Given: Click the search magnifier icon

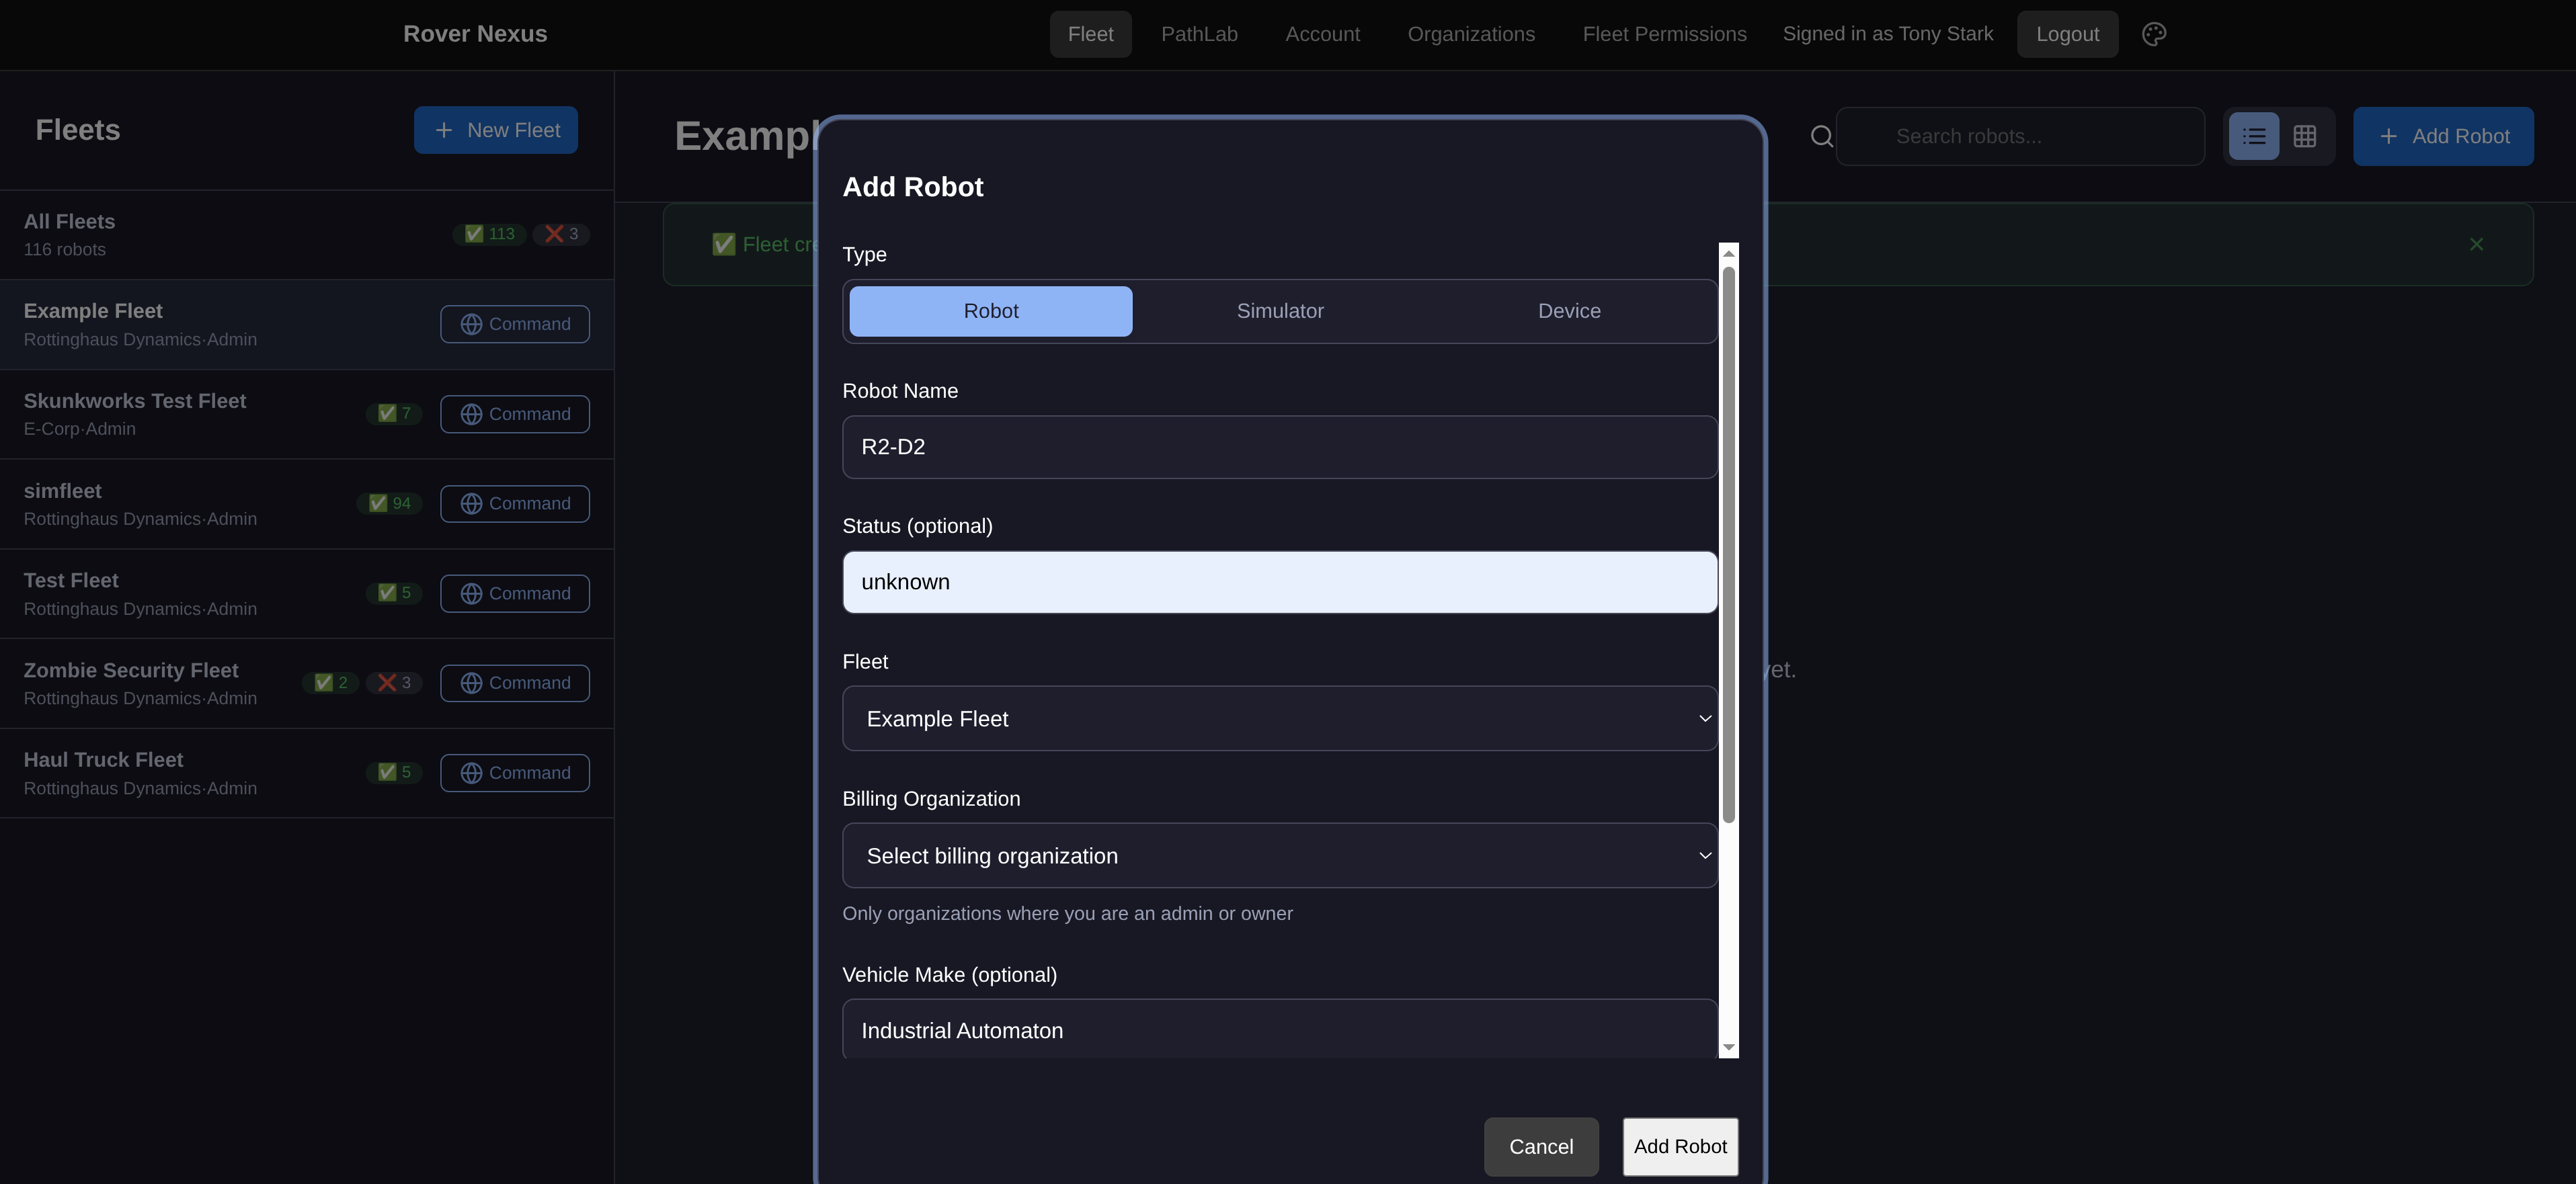Looking at the screenshot, I should tap(1822, 136).
